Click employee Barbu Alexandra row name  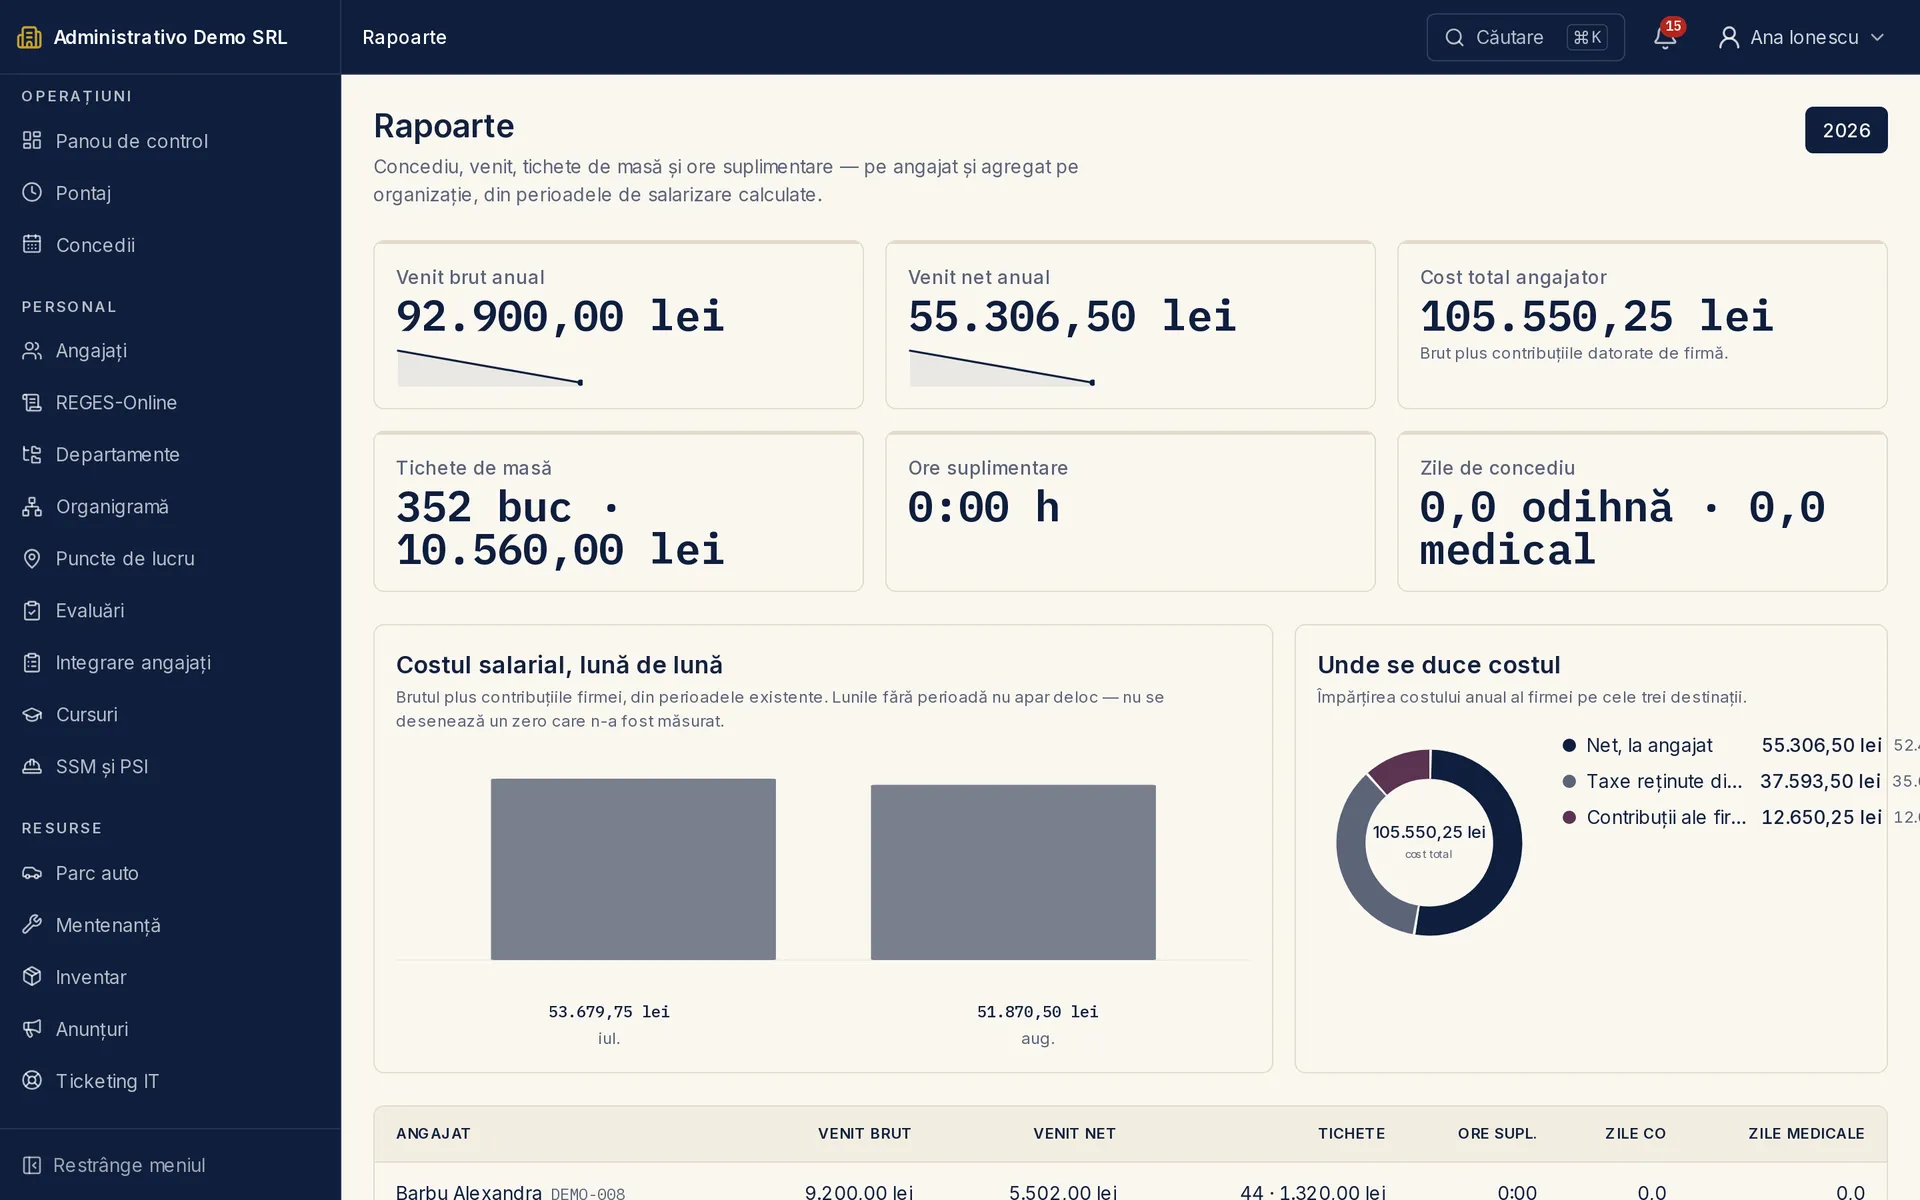click(x=469, y=1192)
